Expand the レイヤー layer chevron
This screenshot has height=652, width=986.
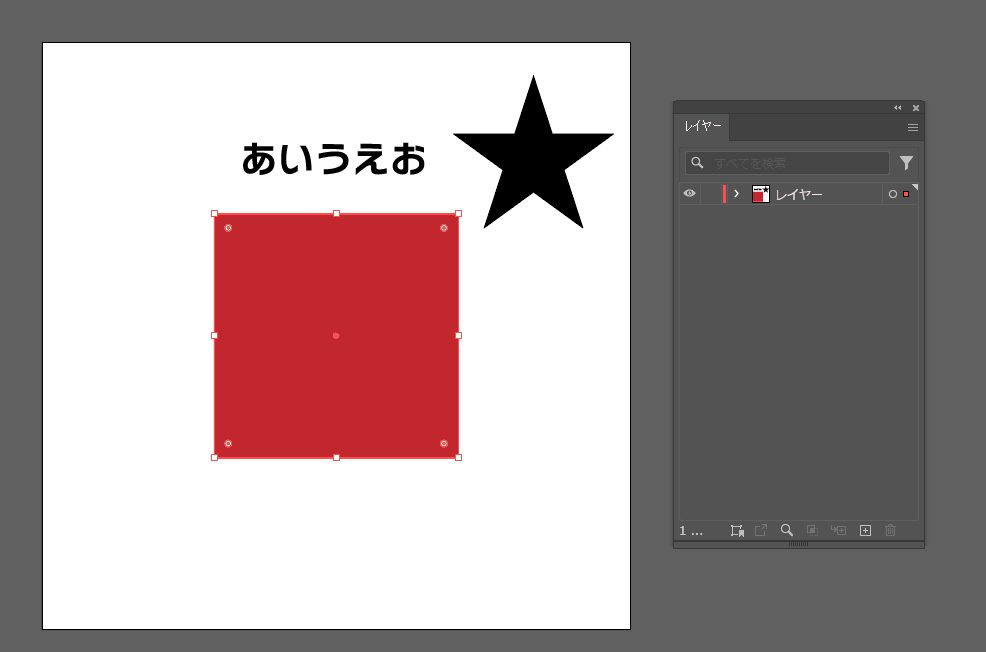pos(736,194)
